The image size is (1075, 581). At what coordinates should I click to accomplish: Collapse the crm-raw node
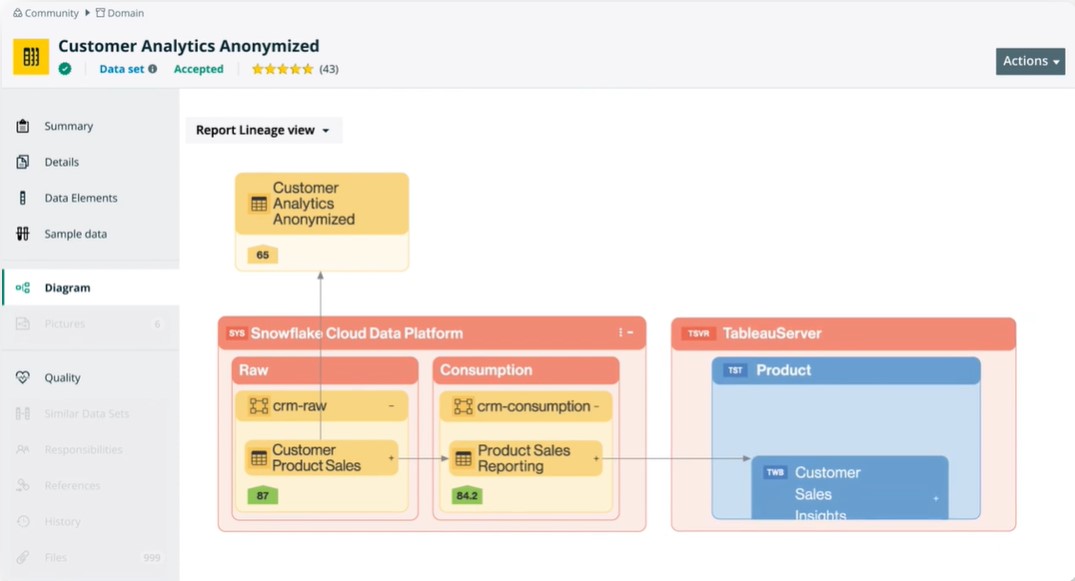(x=391, y=406)
